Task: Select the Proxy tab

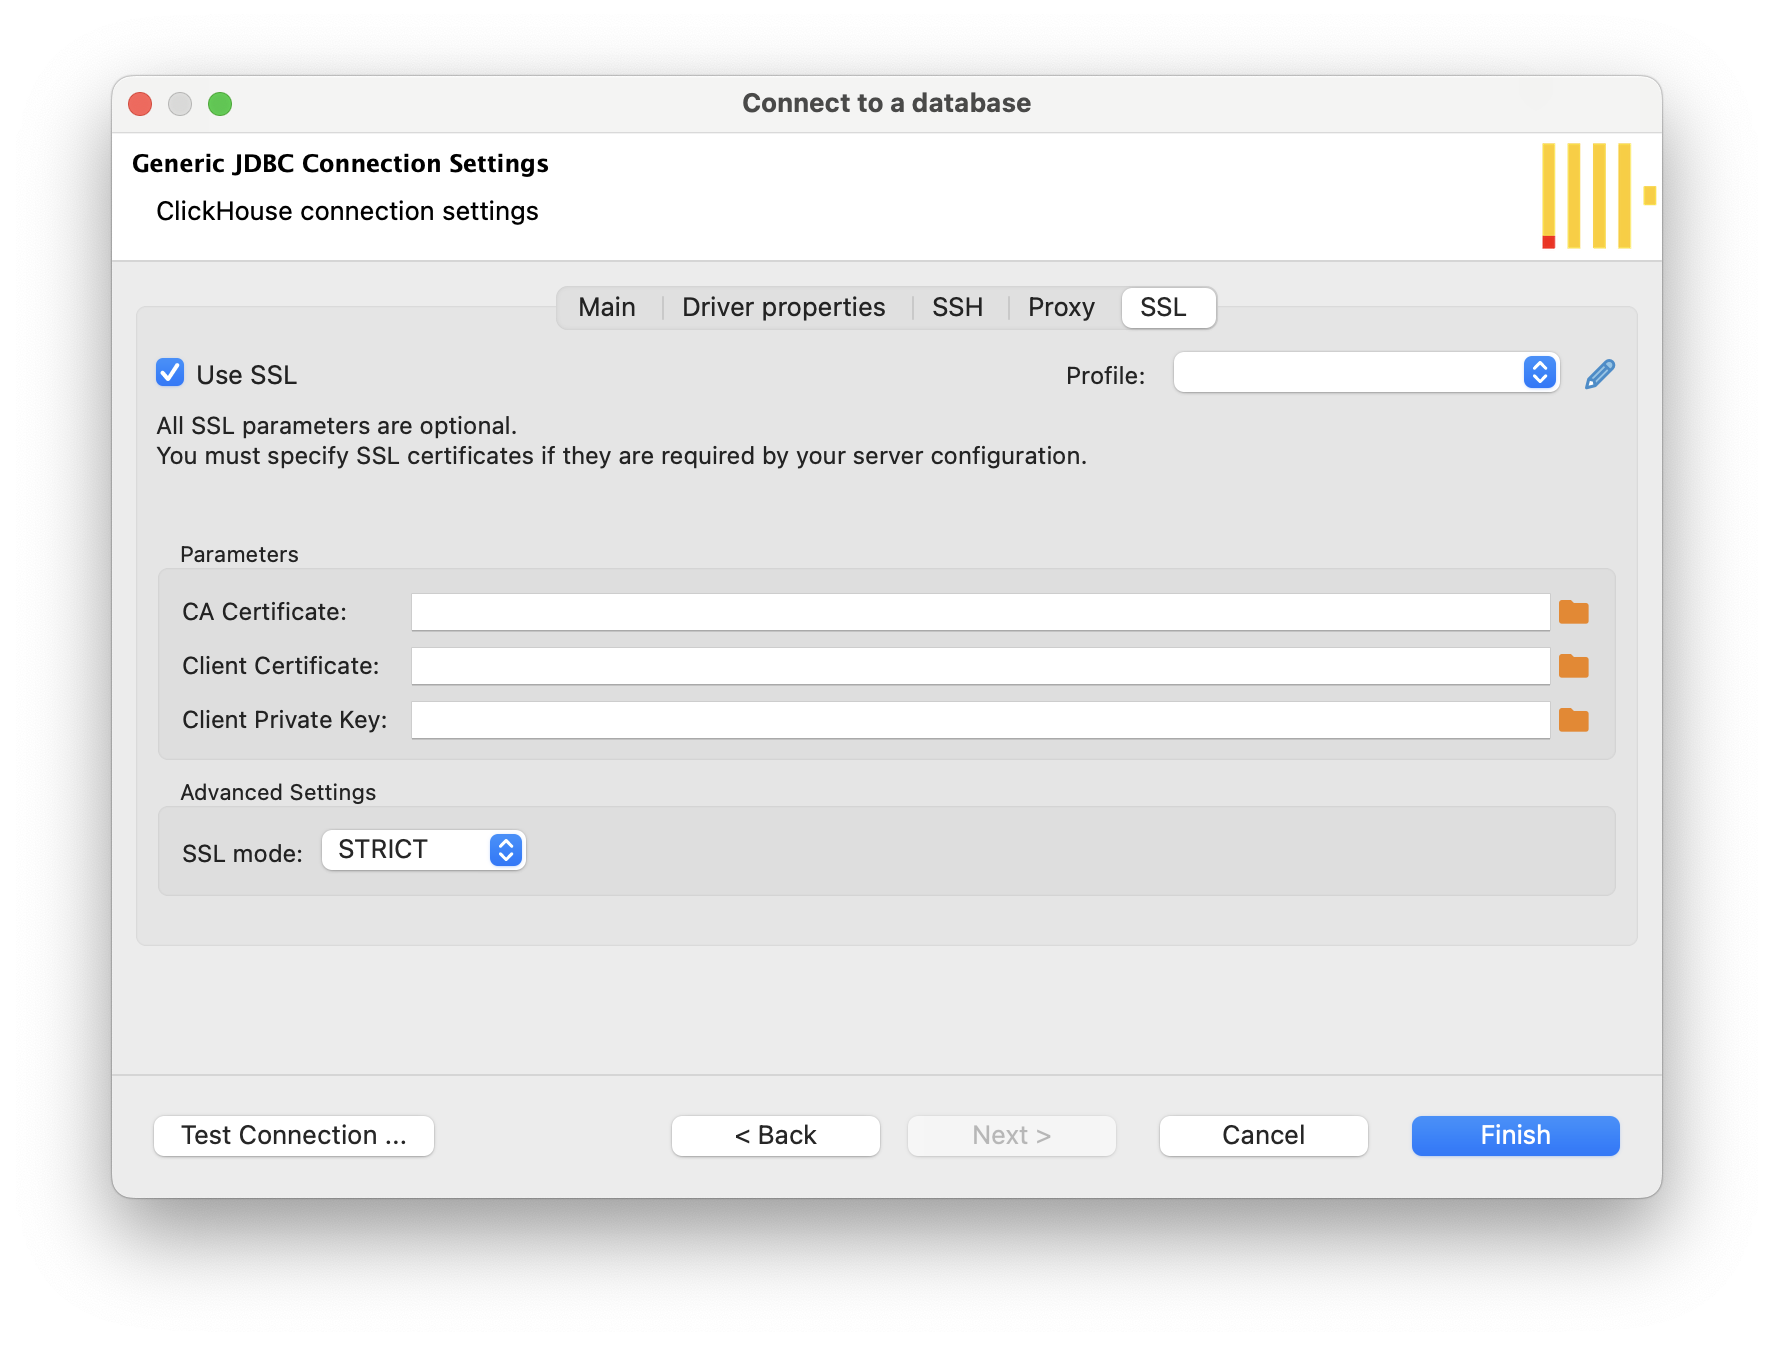Action: (x=1060, y=307)
